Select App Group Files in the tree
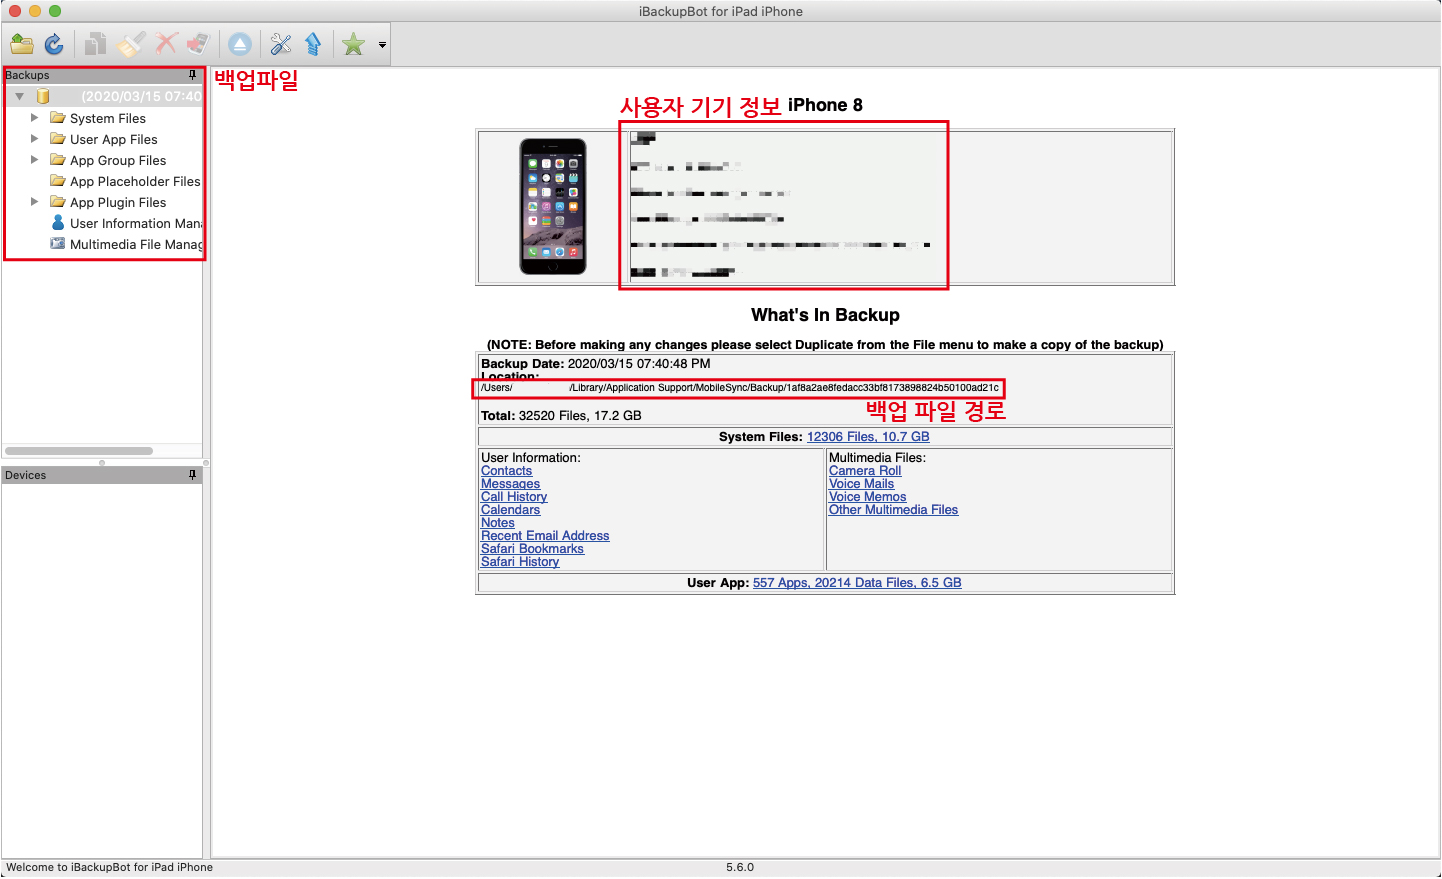This screenshot has height=879, width=1442. 118,160
